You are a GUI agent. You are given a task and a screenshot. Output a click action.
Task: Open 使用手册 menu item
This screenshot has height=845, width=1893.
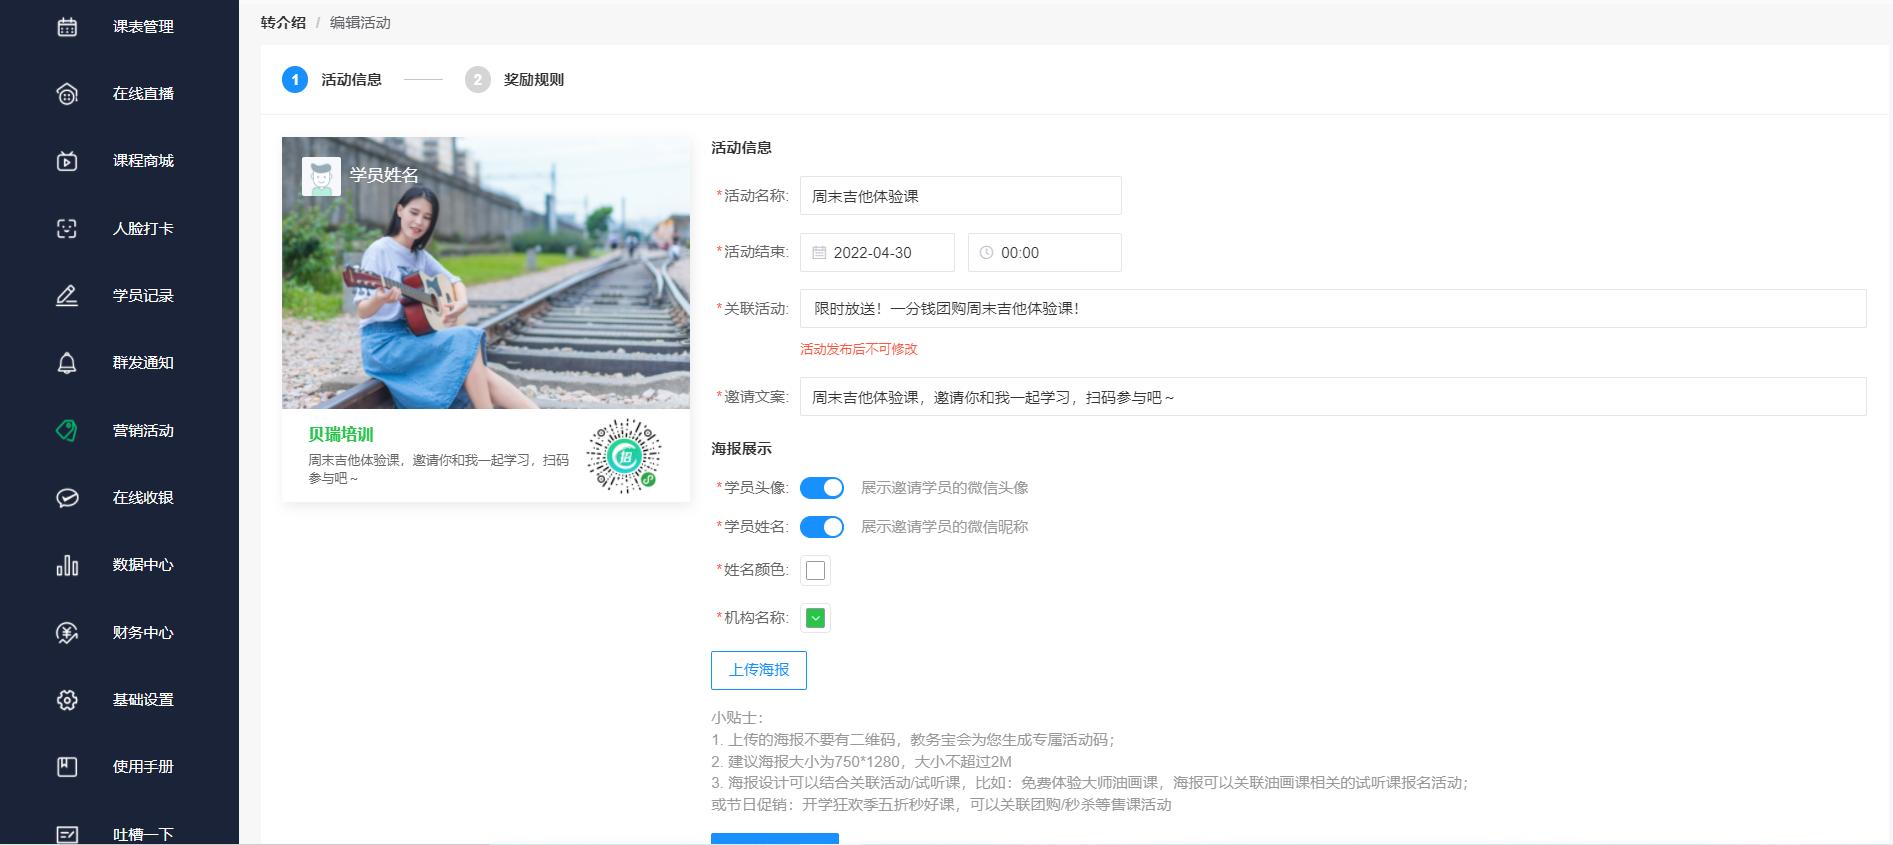(143, 767)
